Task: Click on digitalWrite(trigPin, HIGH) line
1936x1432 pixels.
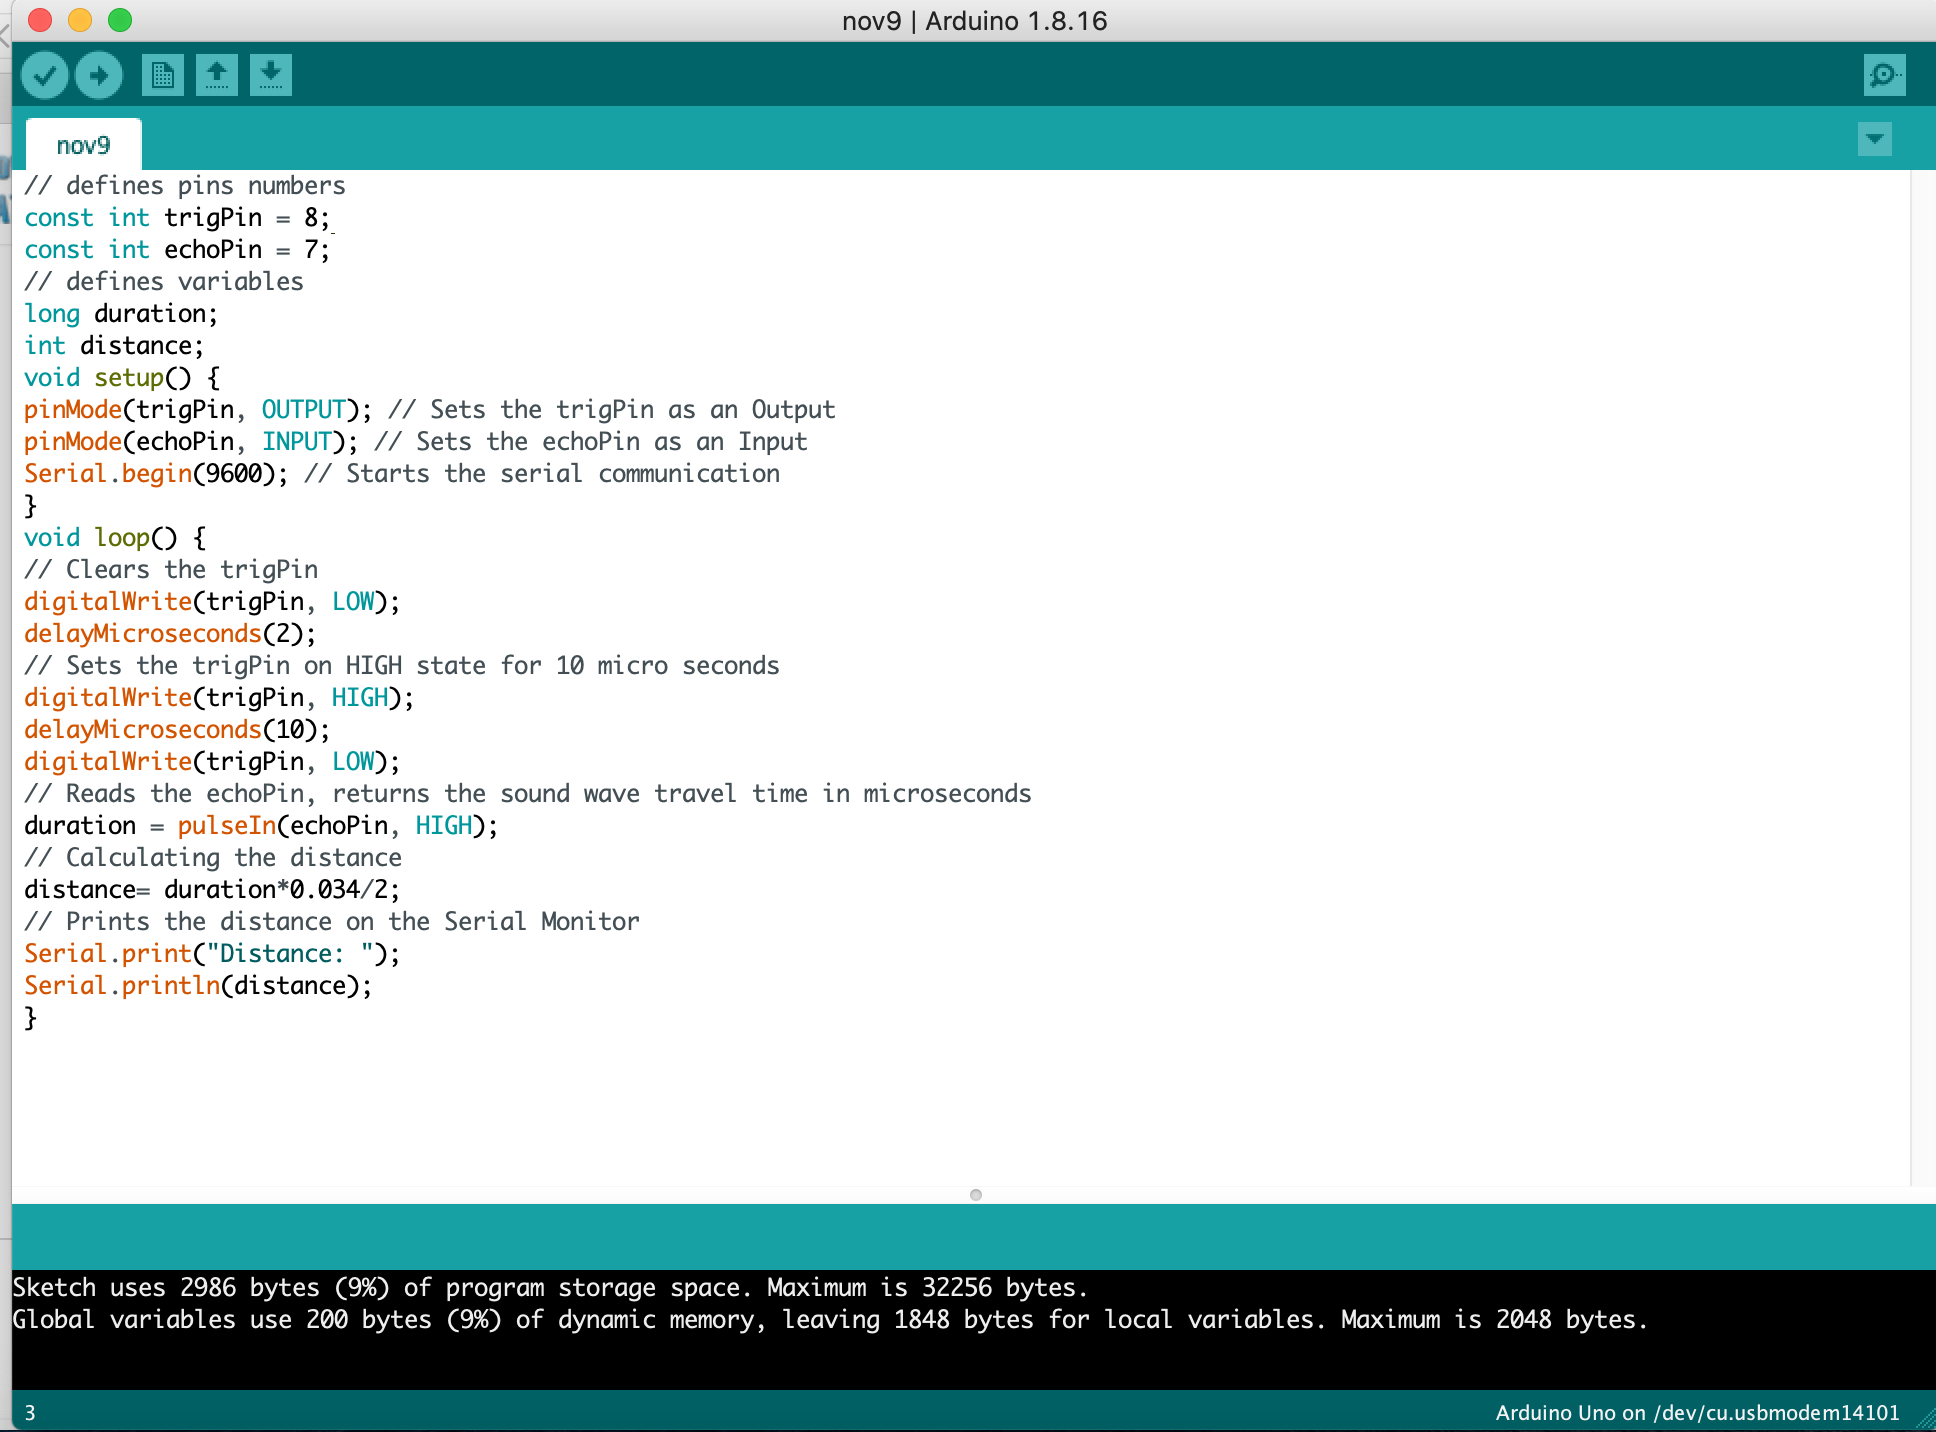Action: point(219,698)
